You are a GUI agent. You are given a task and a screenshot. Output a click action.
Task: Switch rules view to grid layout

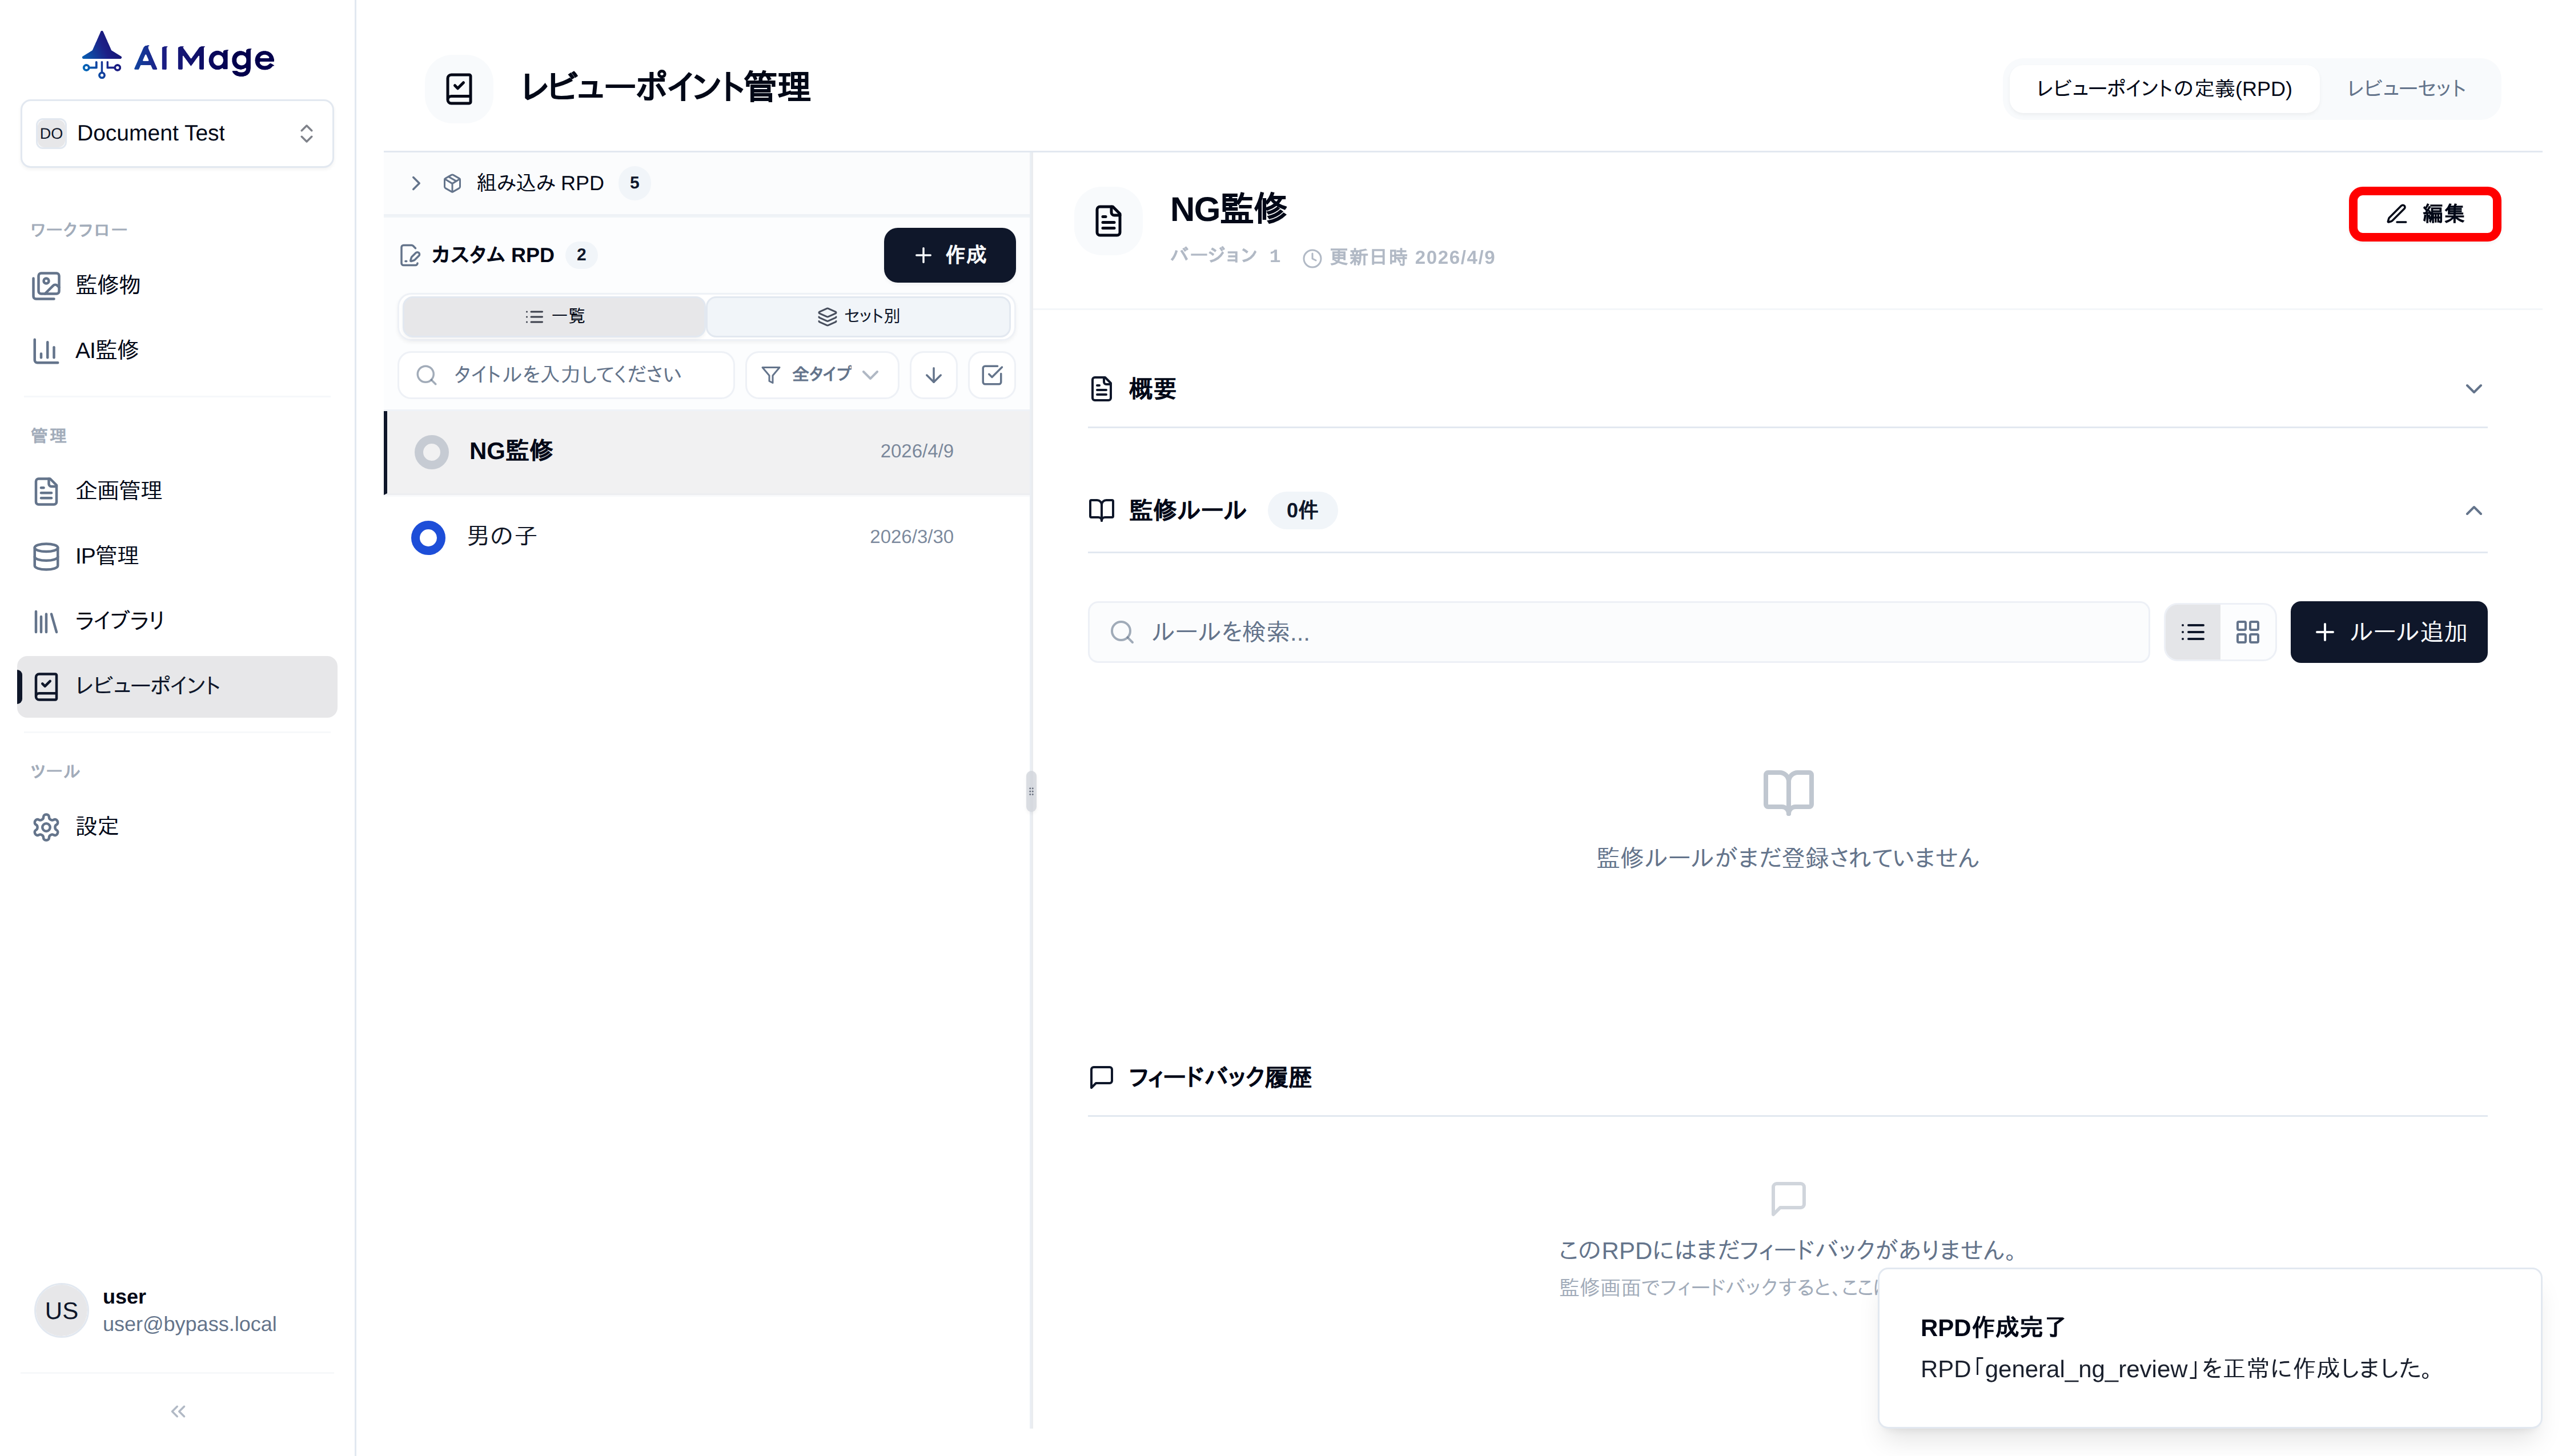[x=2248, y=631]
